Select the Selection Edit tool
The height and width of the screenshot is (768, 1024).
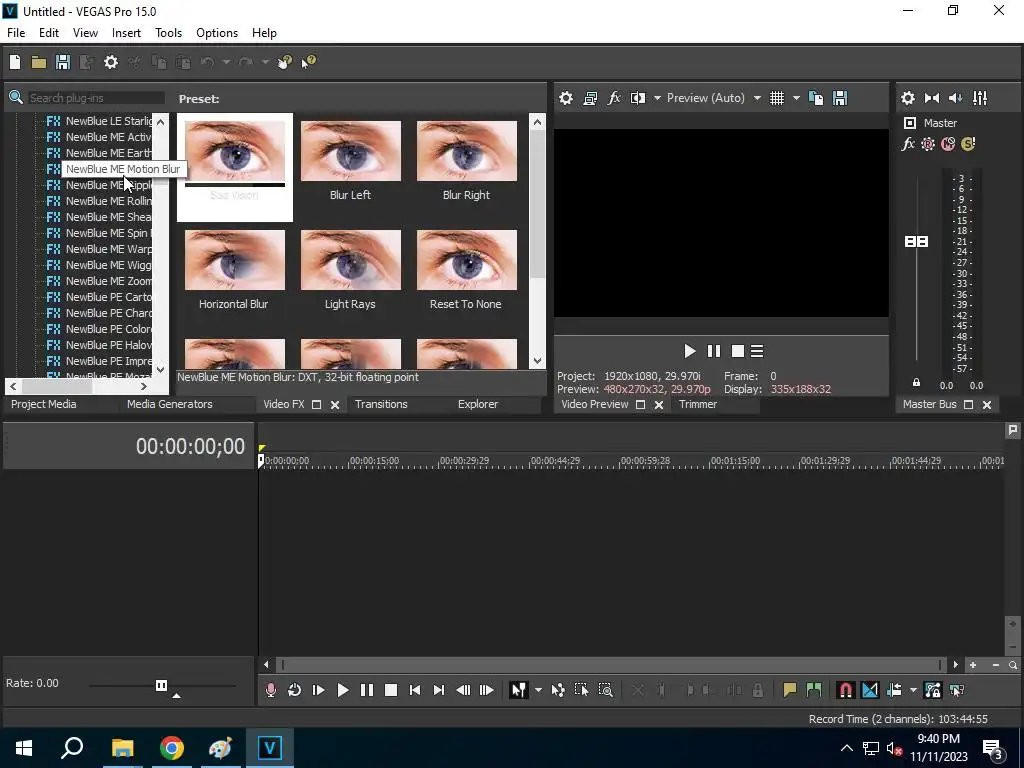[581, 690]
